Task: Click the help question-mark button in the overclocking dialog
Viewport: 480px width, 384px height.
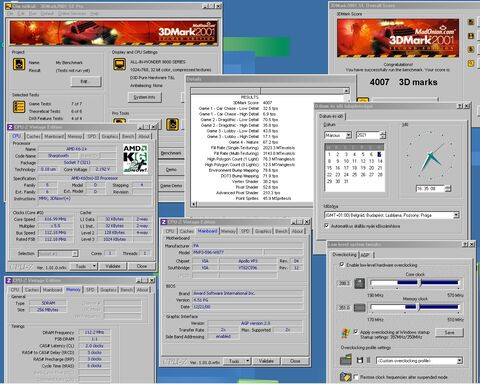Action: point(465,244)
